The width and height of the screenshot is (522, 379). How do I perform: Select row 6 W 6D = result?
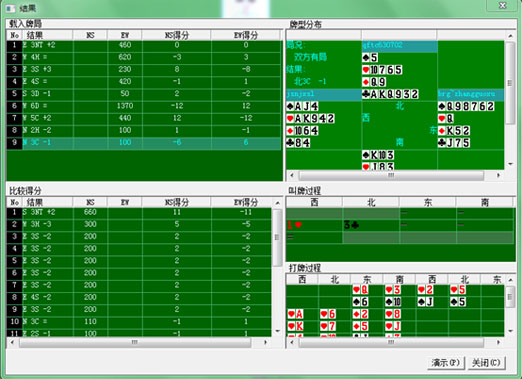pos(144,106)
